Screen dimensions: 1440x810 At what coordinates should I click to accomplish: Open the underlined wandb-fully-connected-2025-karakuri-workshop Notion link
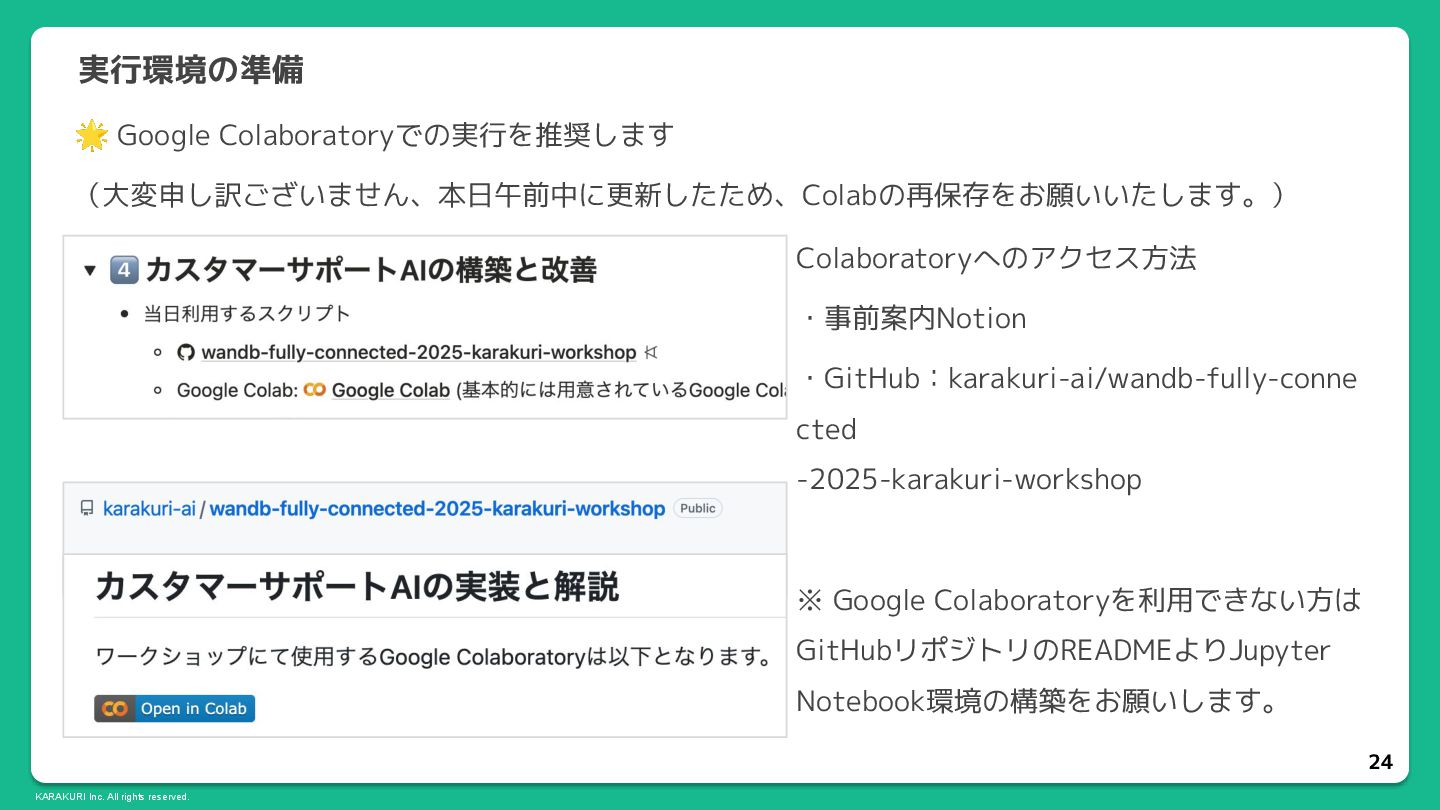pos(418,352)
